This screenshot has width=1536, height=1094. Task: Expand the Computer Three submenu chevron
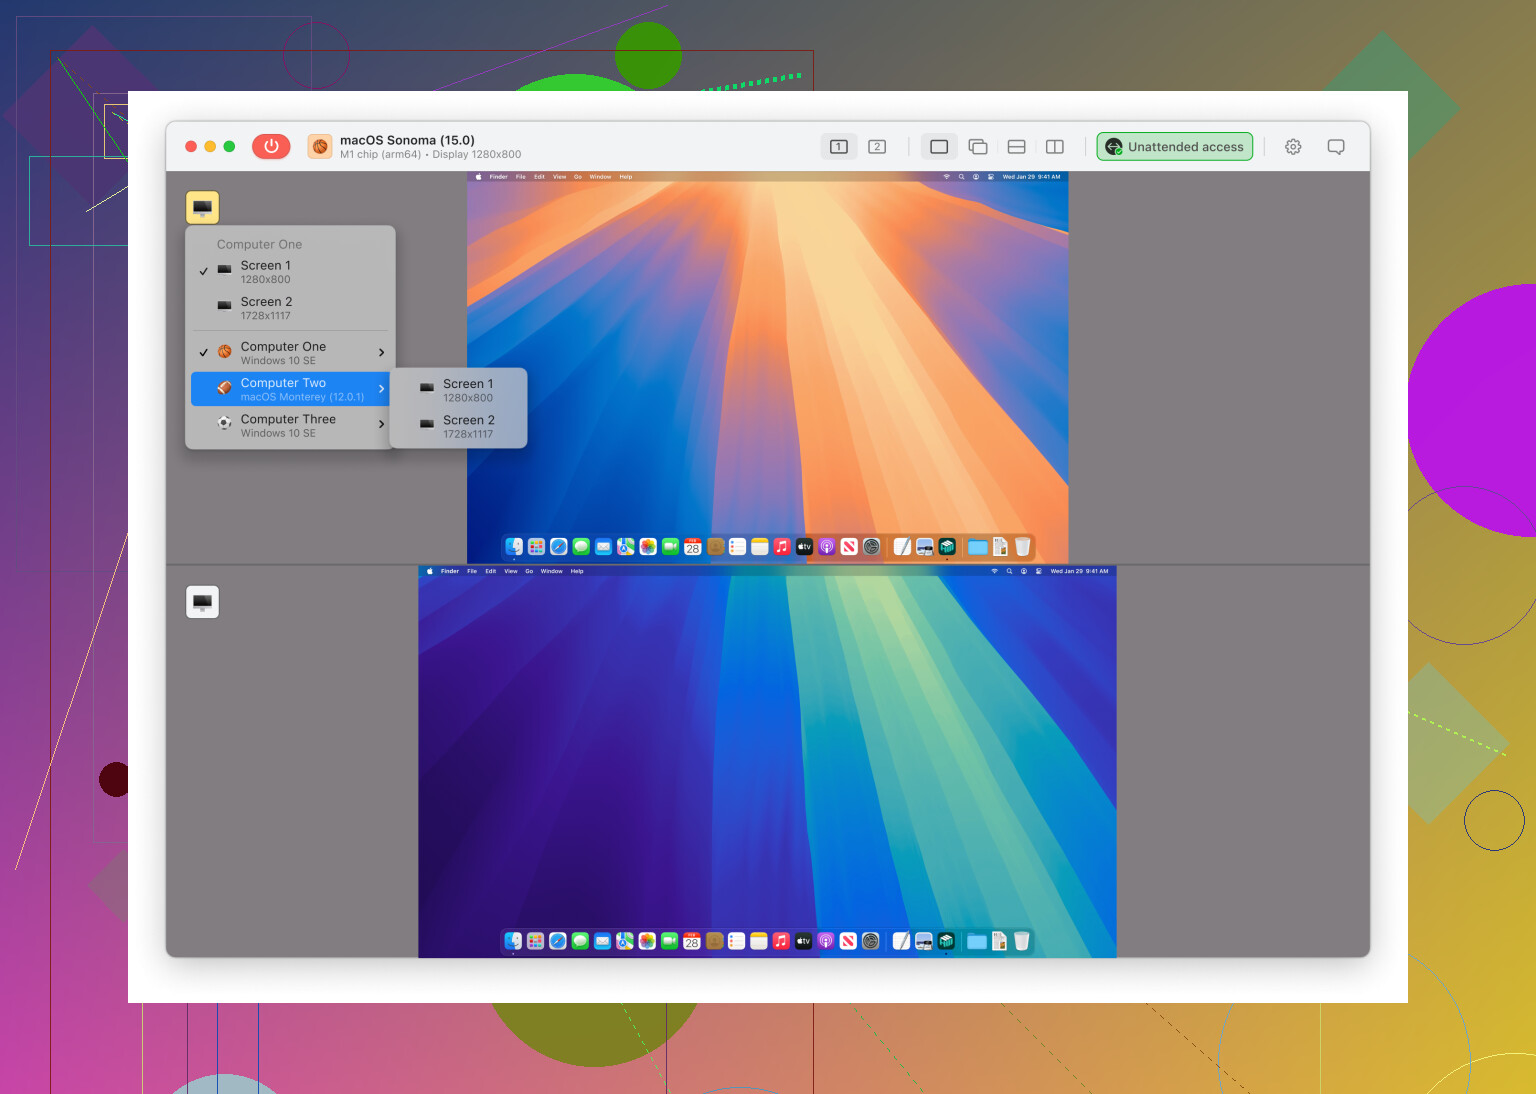click(381, 425)
